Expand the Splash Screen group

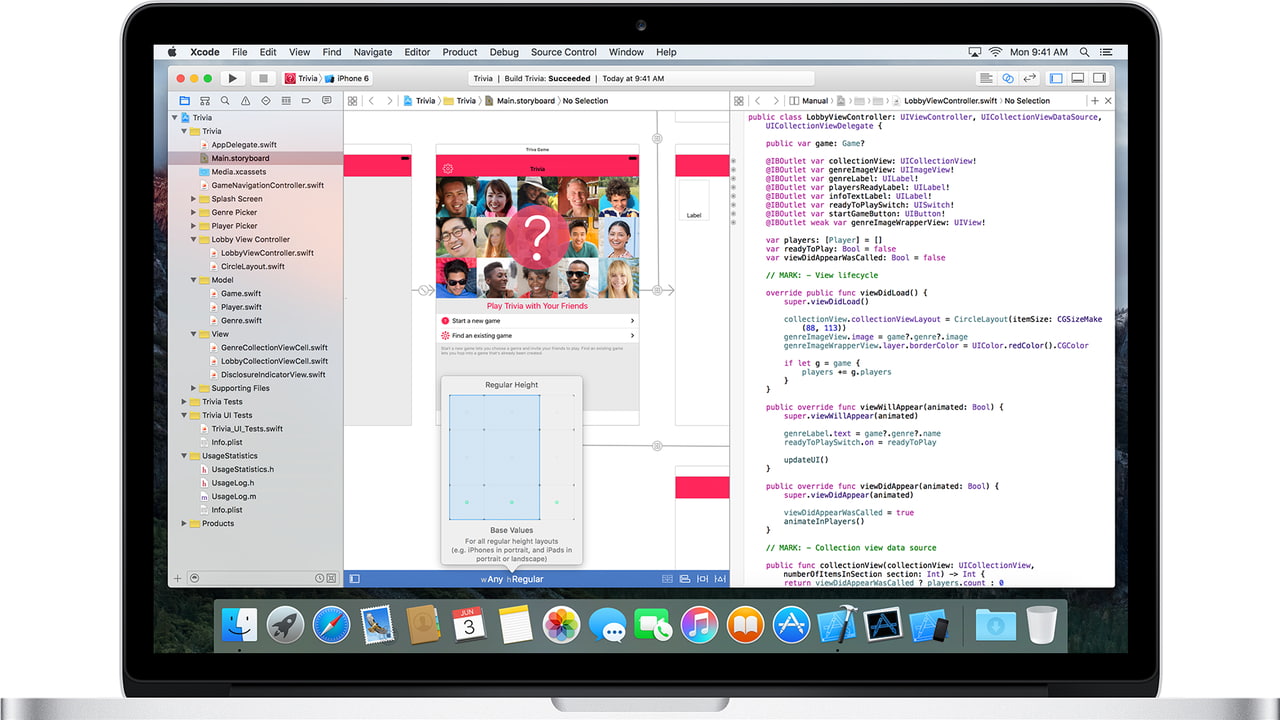pyautogui.click(x=193, y=199)
